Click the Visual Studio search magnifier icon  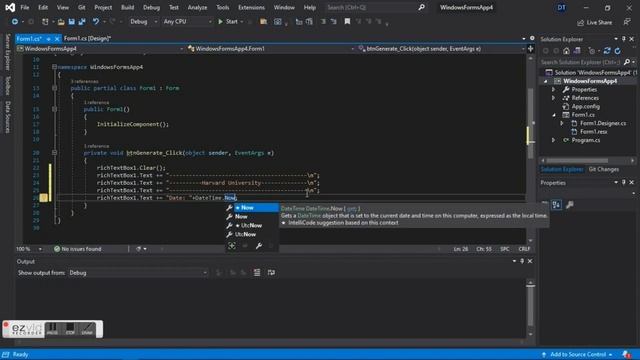pos(421,7)
